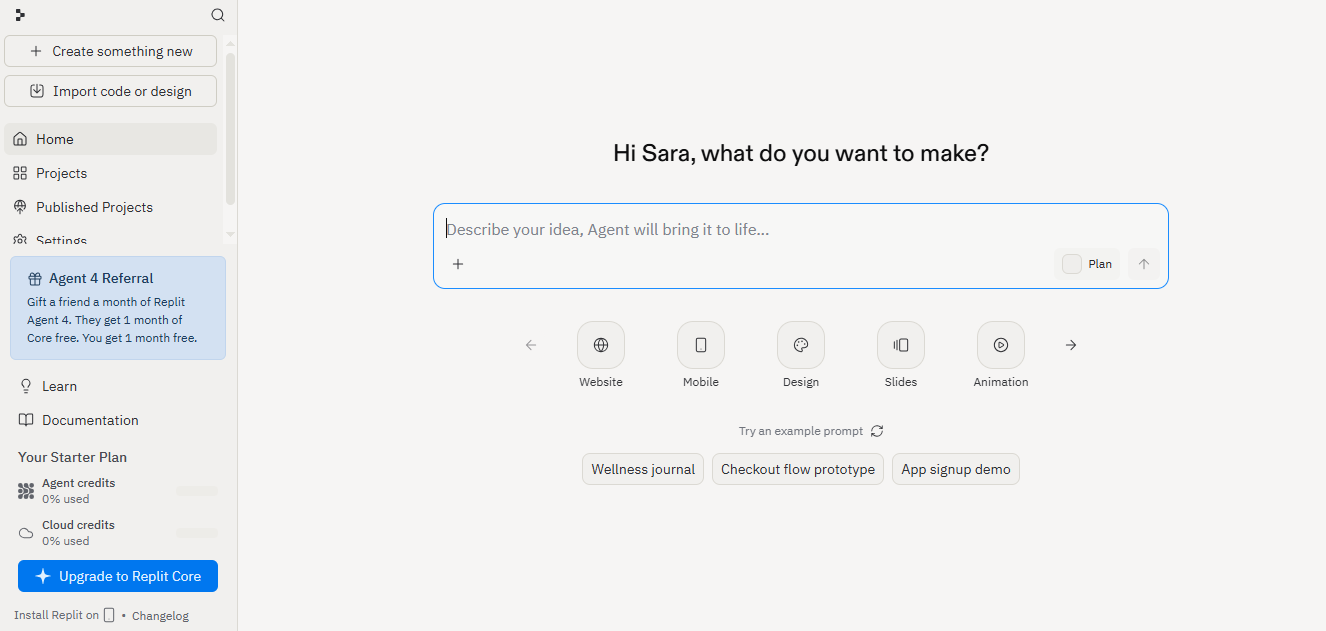Select the Website globe icon
This screenshot has height=631, width=1326.
point(601,345)
